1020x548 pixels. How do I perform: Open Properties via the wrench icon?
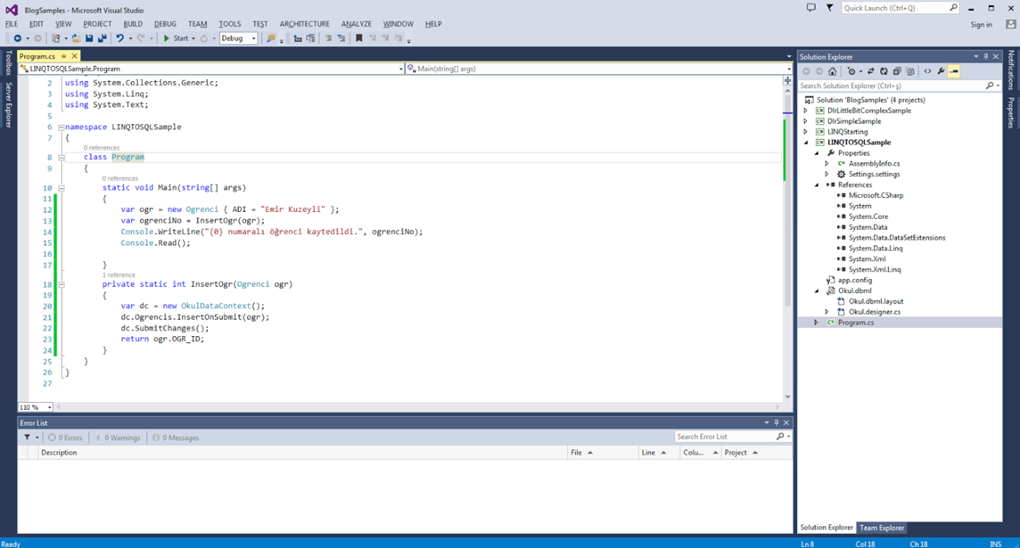(x=941, y=72)
